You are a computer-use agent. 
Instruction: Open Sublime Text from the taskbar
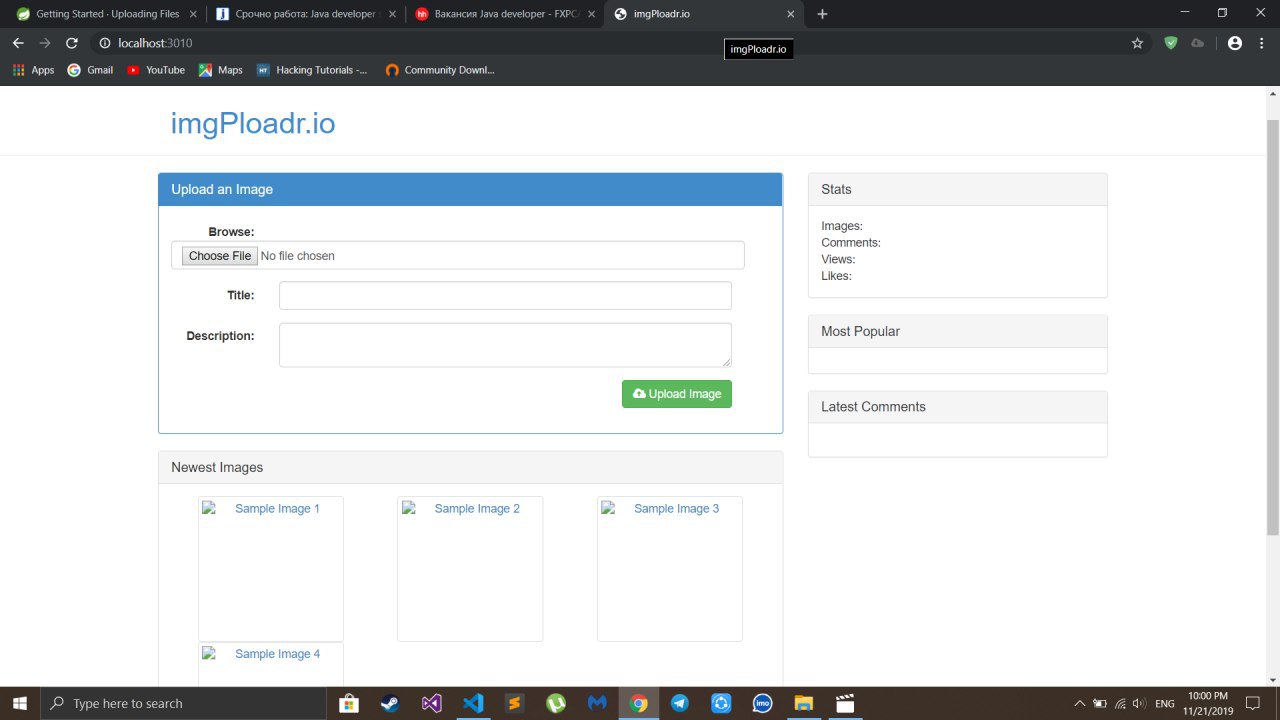pyautogui.click(x=514, y=703)
